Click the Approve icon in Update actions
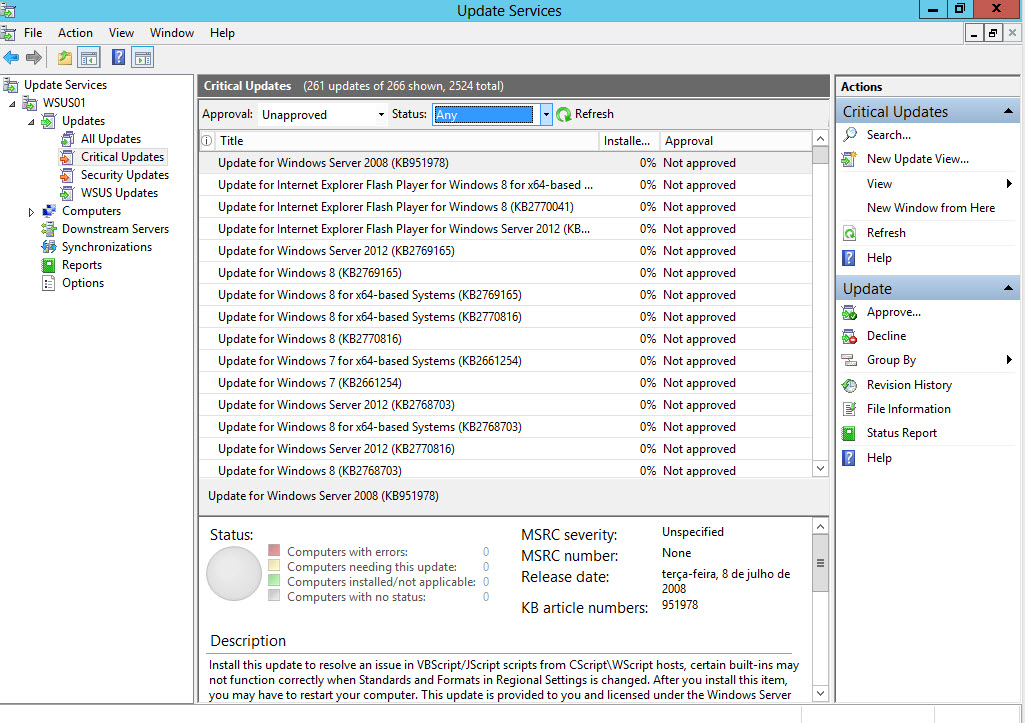The width and height of the screenshot is (1025, 723). click(849, 312)
